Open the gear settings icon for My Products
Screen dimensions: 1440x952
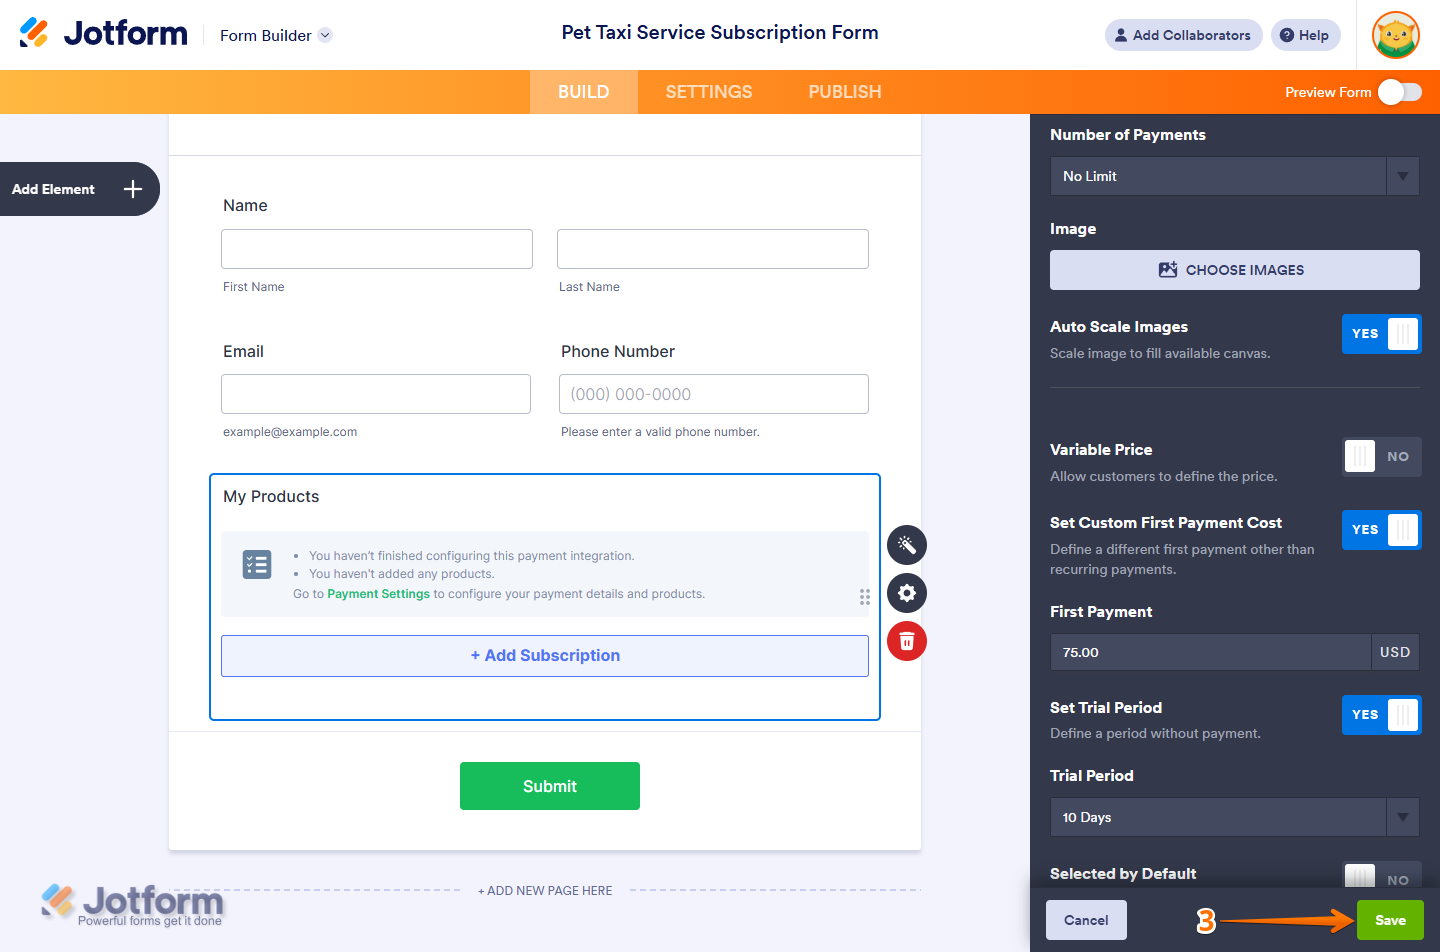pyautogui.click(x=906, y=593)
